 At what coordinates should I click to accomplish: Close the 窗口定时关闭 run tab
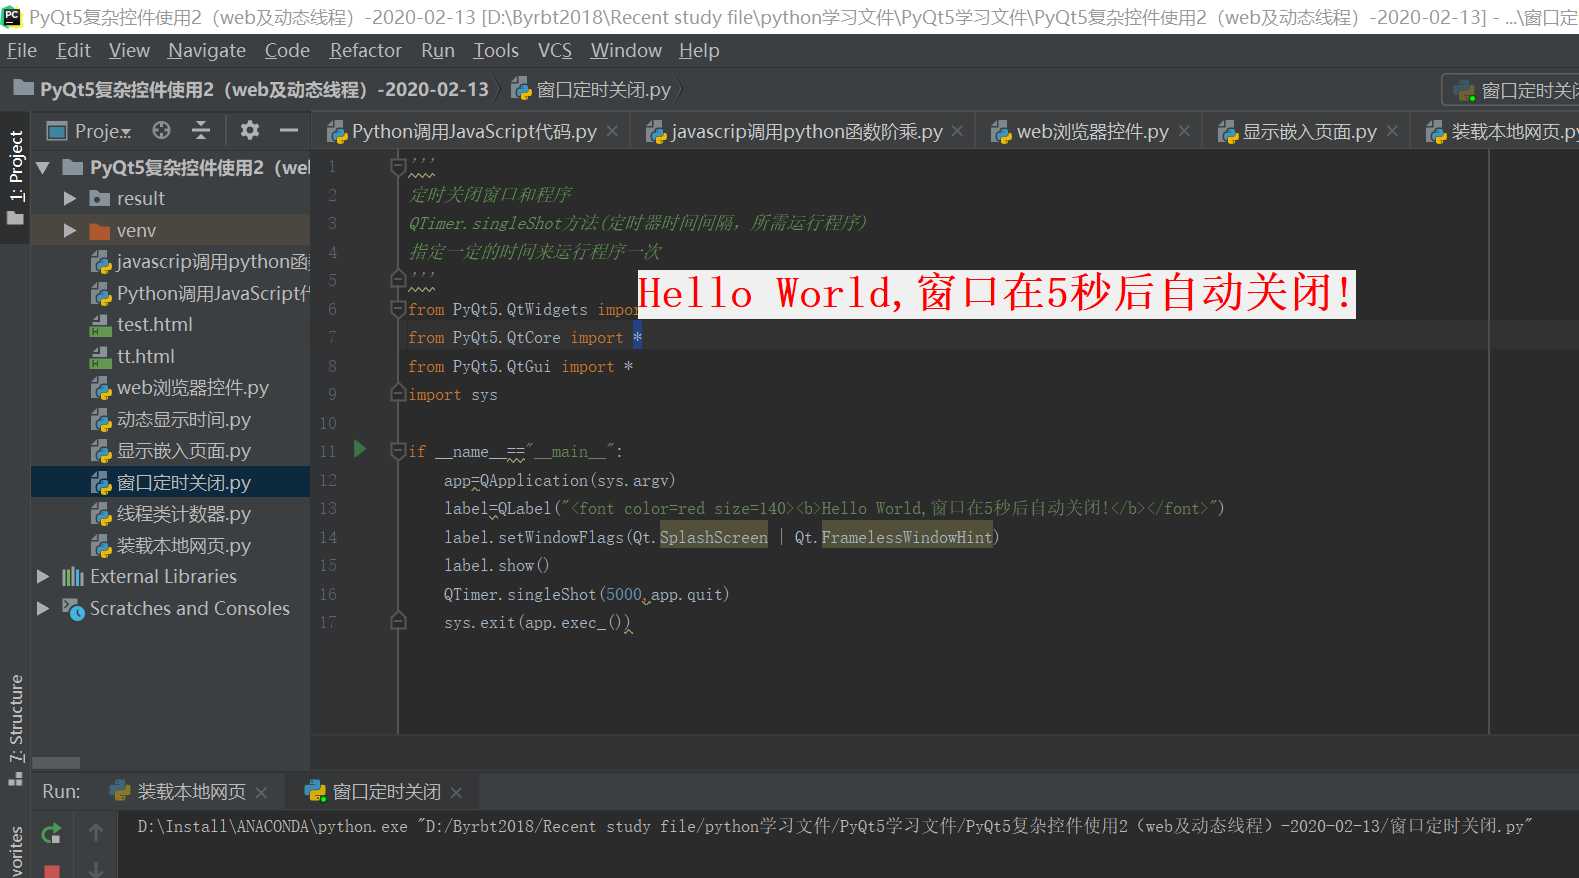pyautogui.click(x=456, y=792)
